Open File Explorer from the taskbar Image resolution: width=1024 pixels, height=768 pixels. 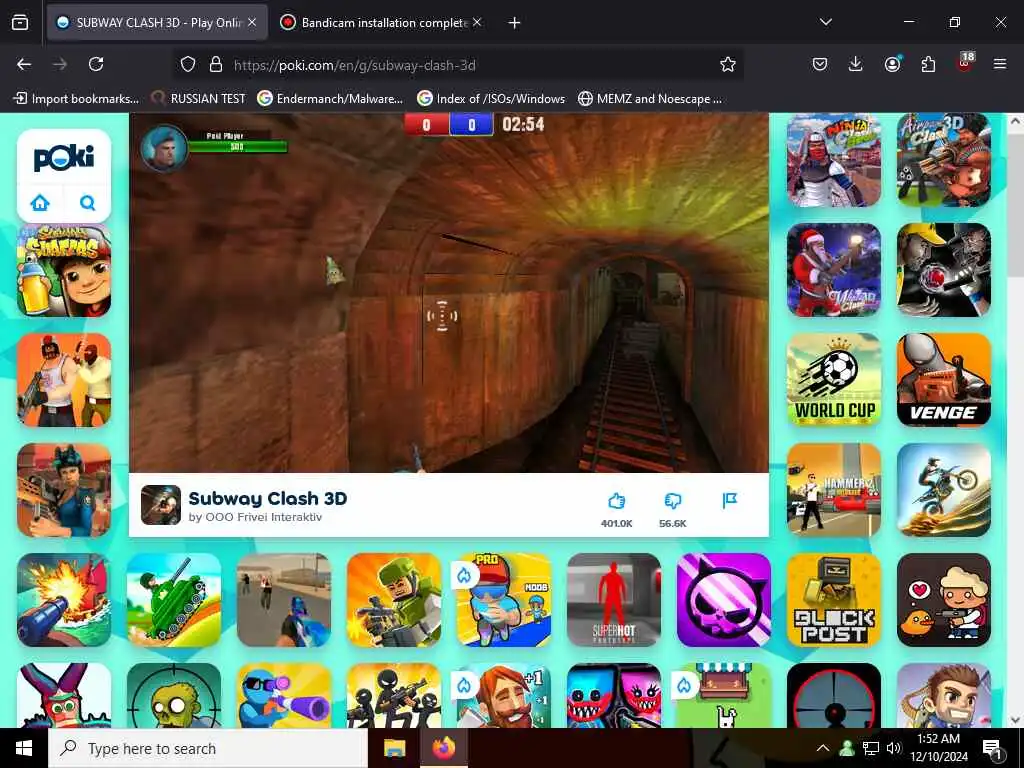(394, 748)
